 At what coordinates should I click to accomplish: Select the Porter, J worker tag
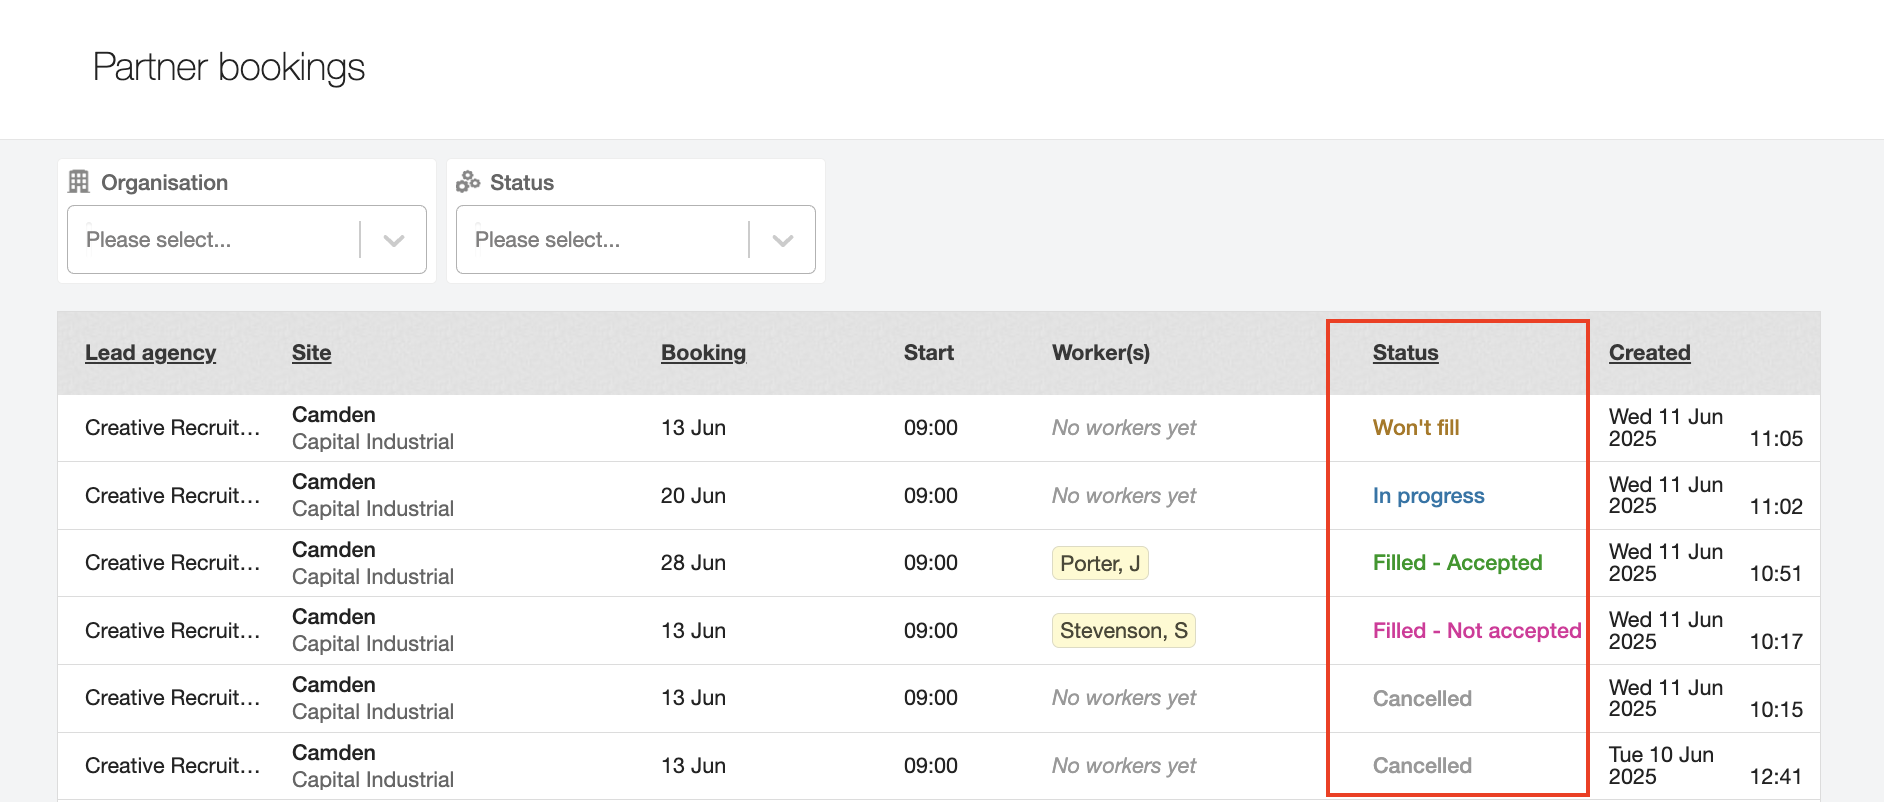point(1099,564)
